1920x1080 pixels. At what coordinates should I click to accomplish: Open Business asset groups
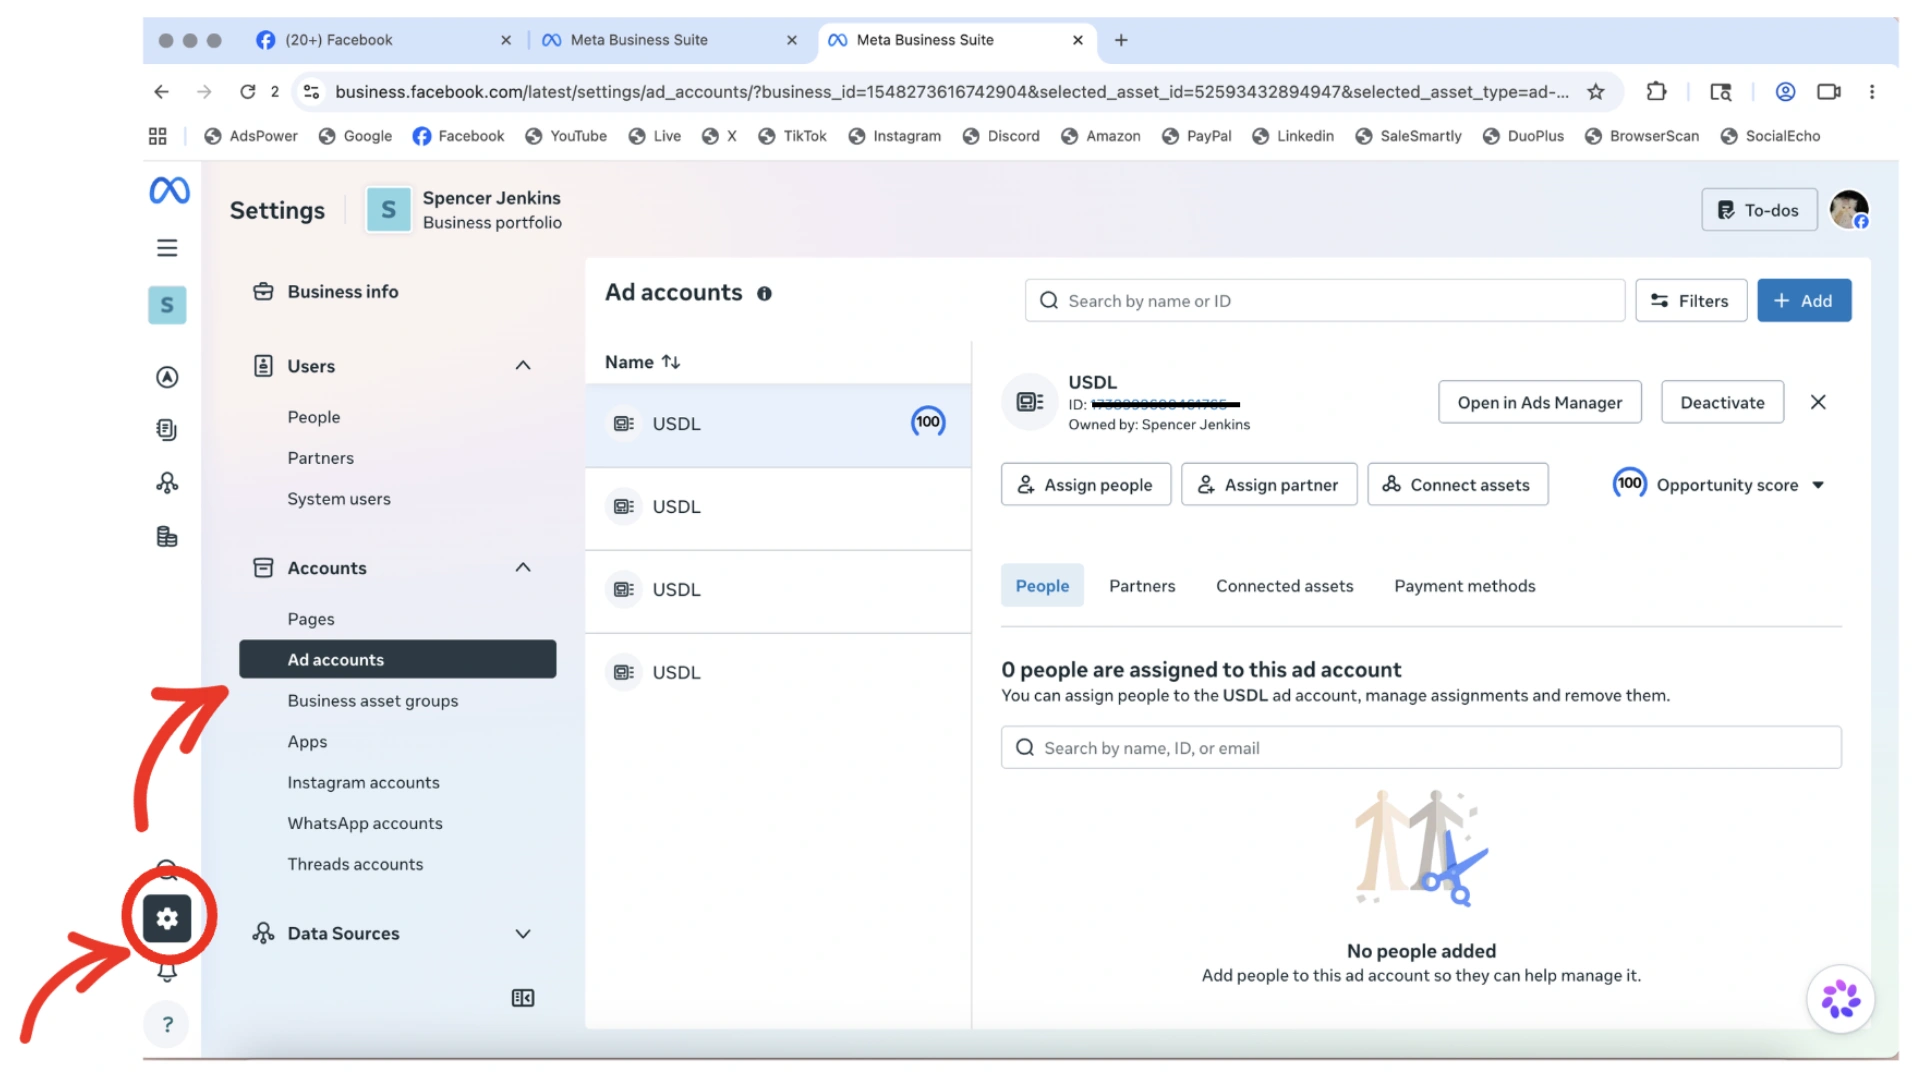click(x=373, y=701)
